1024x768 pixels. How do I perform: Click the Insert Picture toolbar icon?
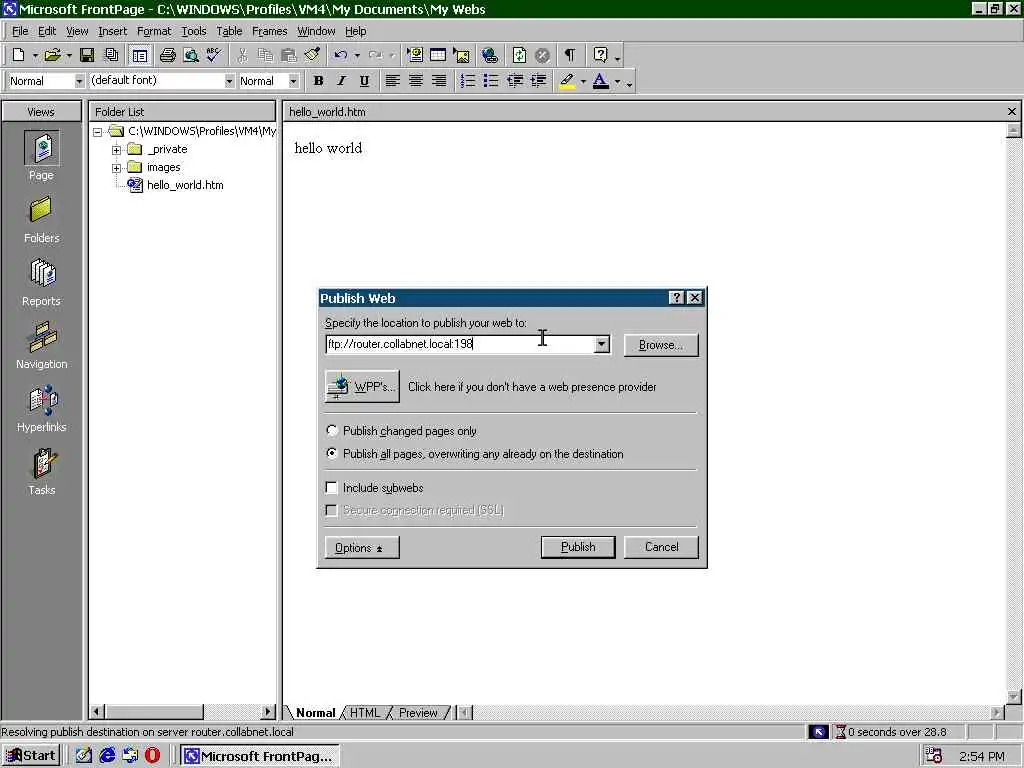462,56
